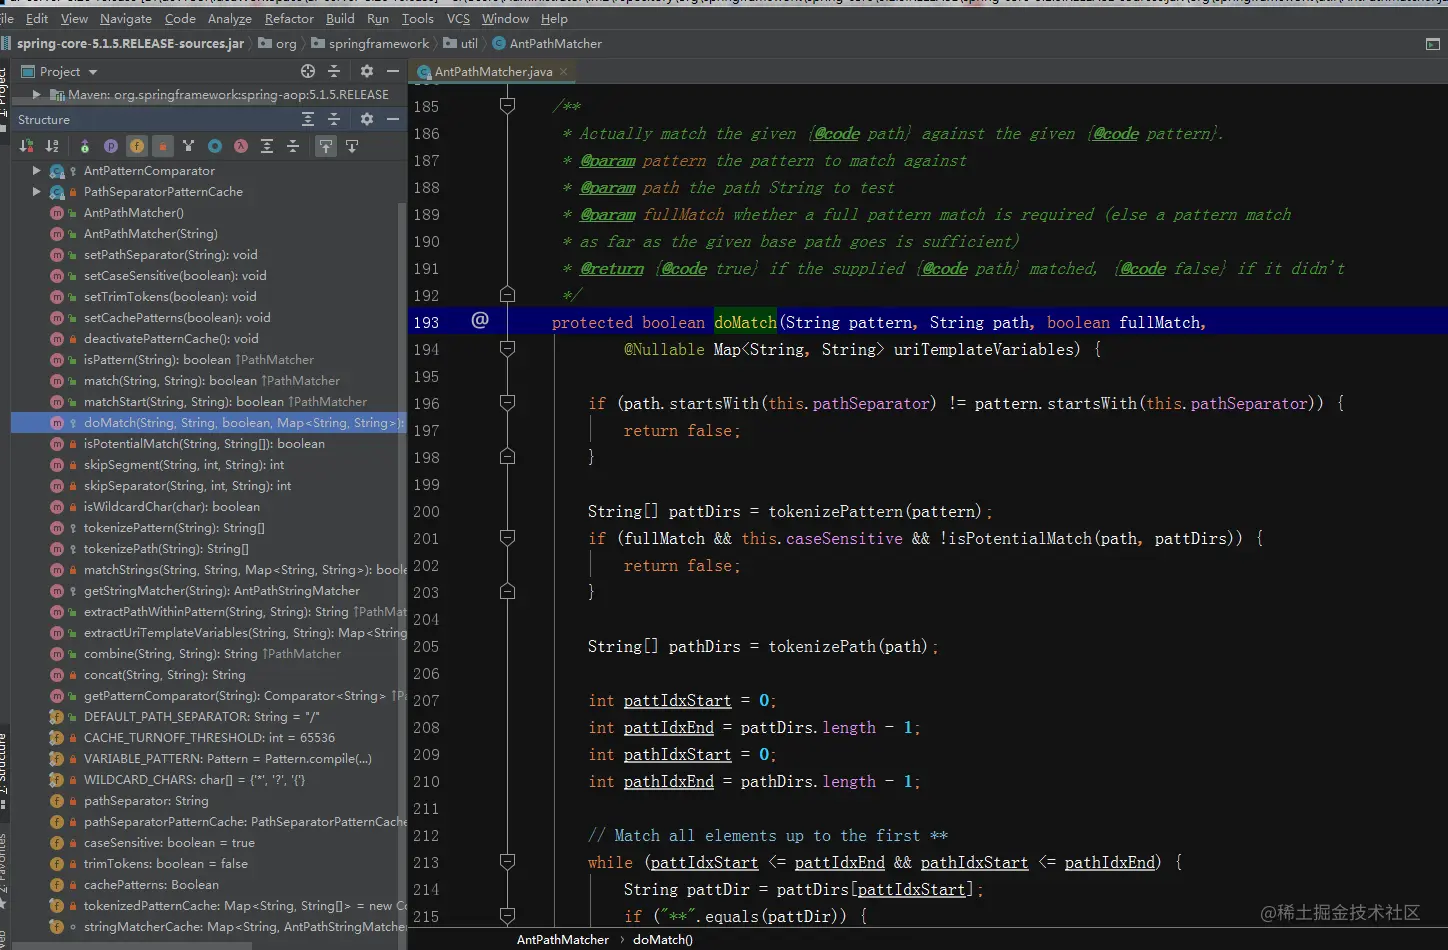Toggle sort by visibility in Structure toolbar
1448x950 pixels.
pyautogui.click(x=27, y=146)
